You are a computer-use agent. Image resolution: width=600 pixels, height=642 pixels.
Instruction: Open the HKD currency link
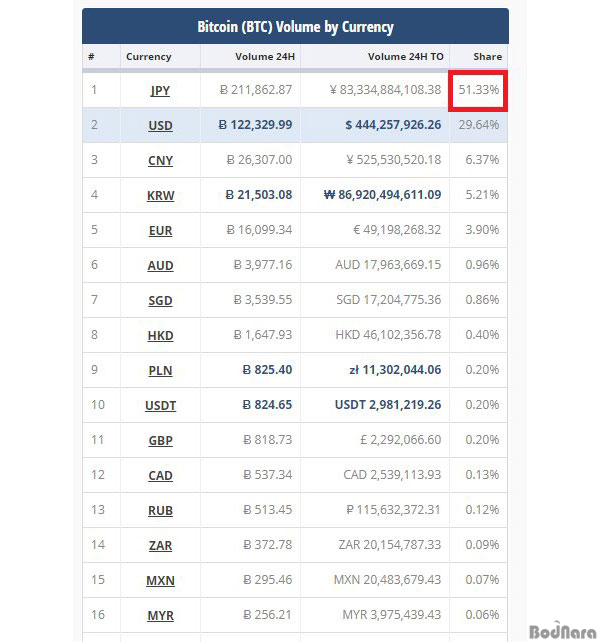point(160,335)
